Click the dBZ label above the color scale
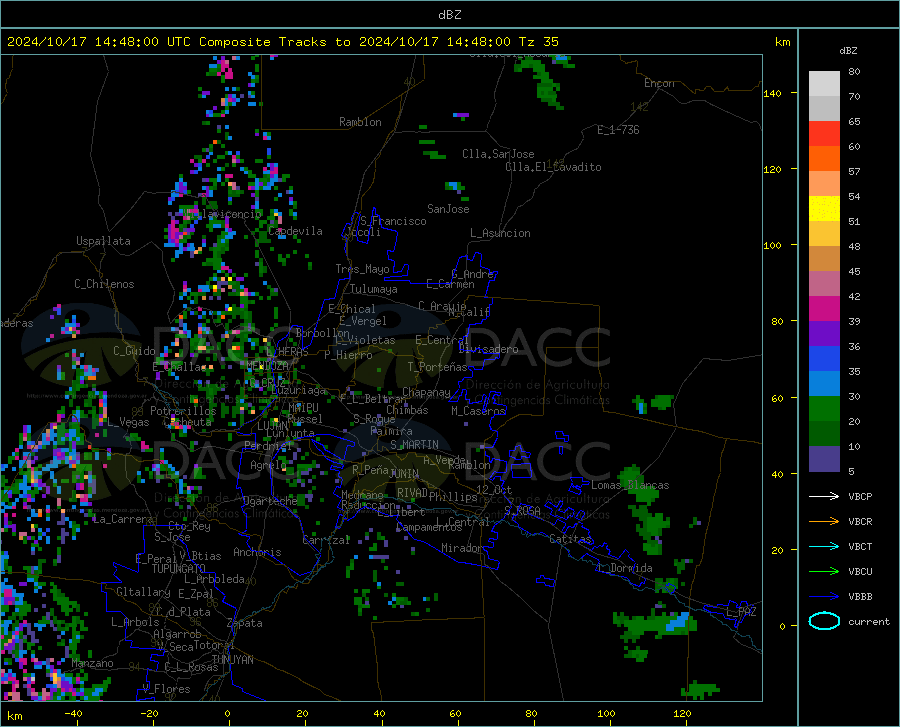The width and height of the screenshot is (900, 727). [x=848, y=50]
